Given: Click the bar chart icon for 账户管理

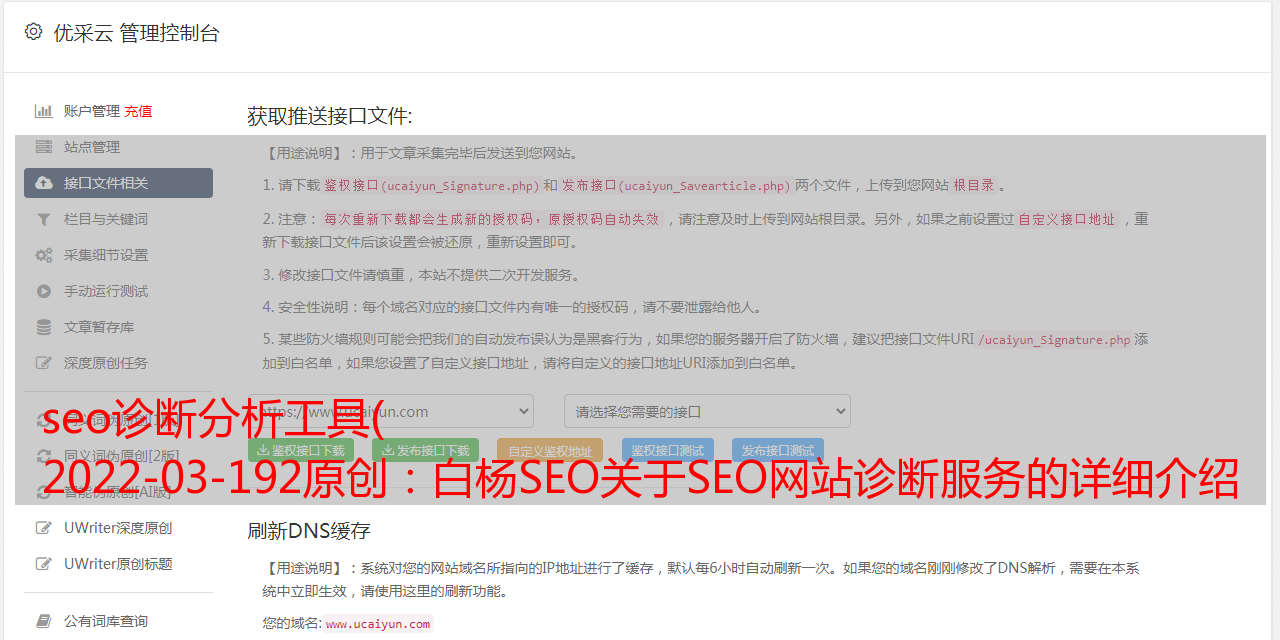Looking at the screenshot, I should (44, 111).
